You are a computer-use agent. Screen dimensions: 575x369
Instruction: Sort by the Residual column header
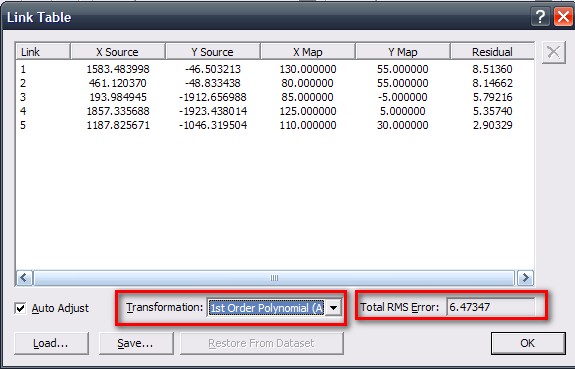(492, 52)
